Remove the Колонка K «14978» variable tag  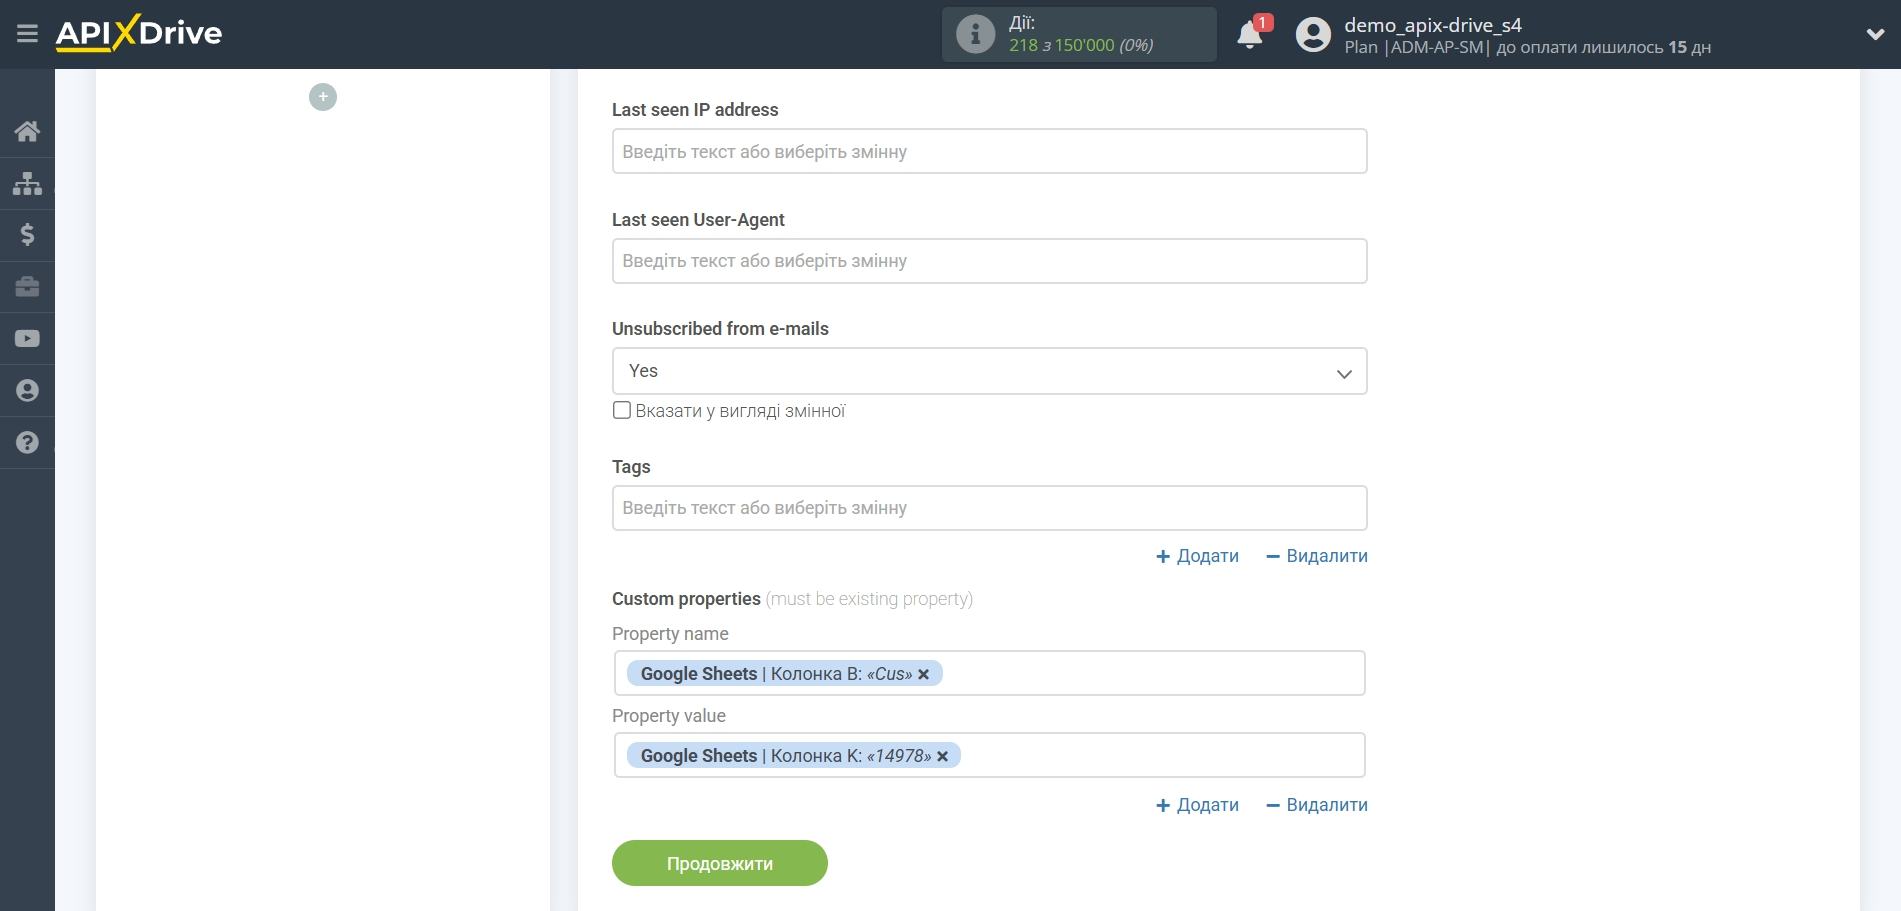coord(942,756)
